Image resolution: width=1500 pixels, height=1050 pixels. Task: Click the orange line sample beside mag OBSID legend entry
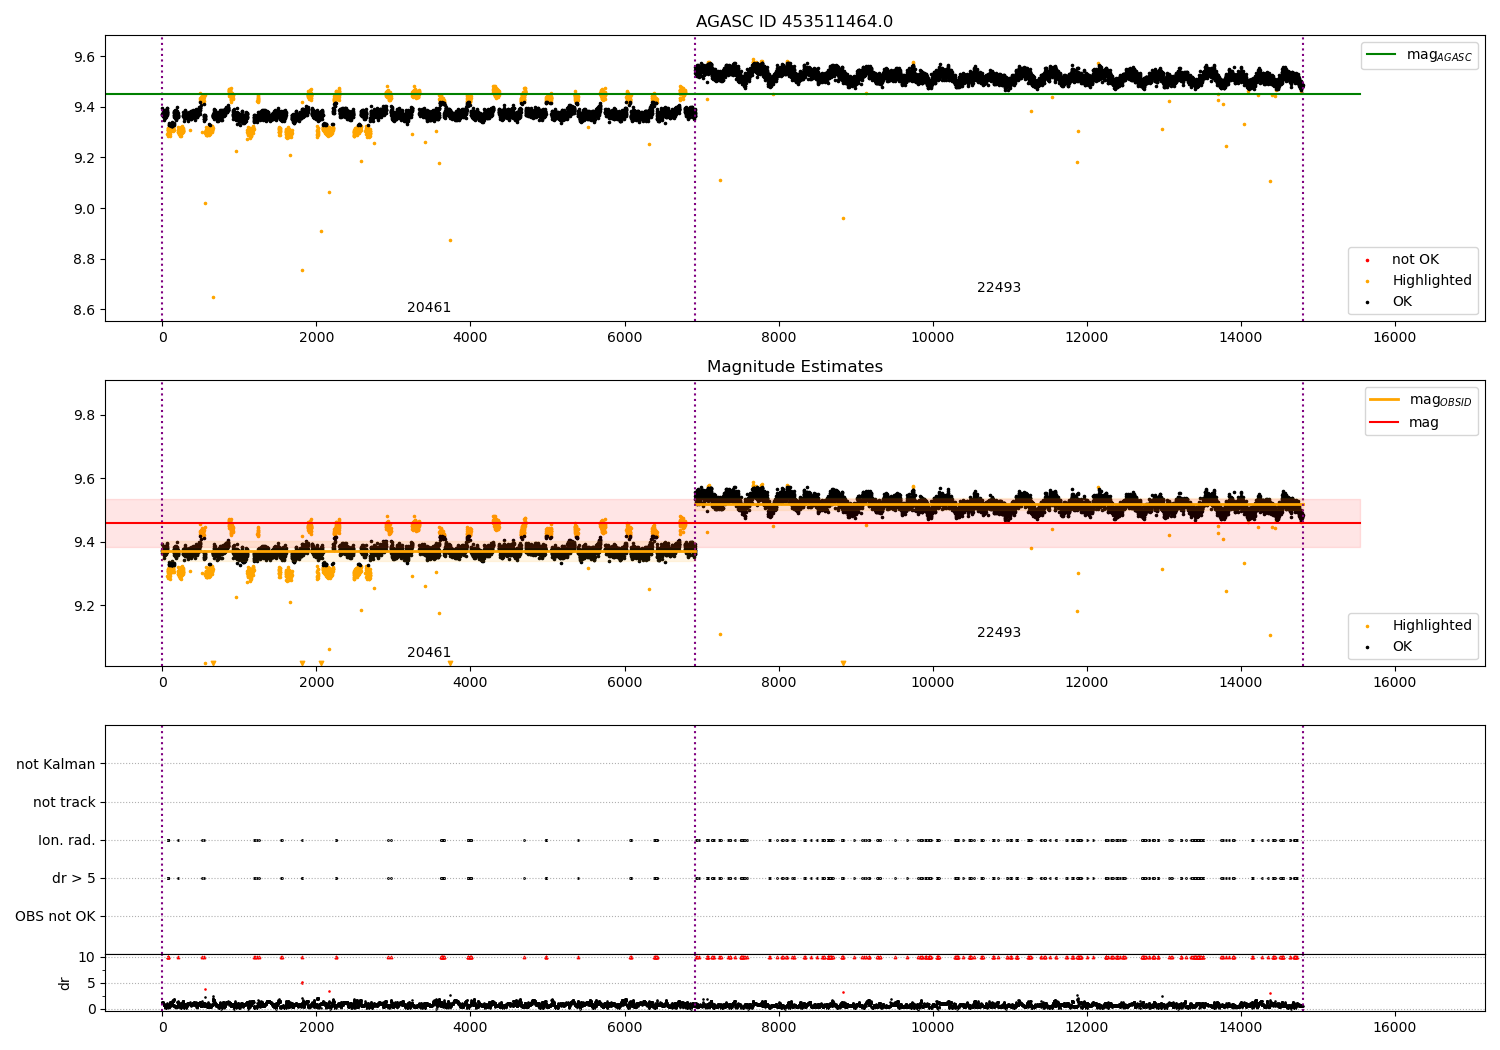pyautogui.click(x=1385, y=399)
